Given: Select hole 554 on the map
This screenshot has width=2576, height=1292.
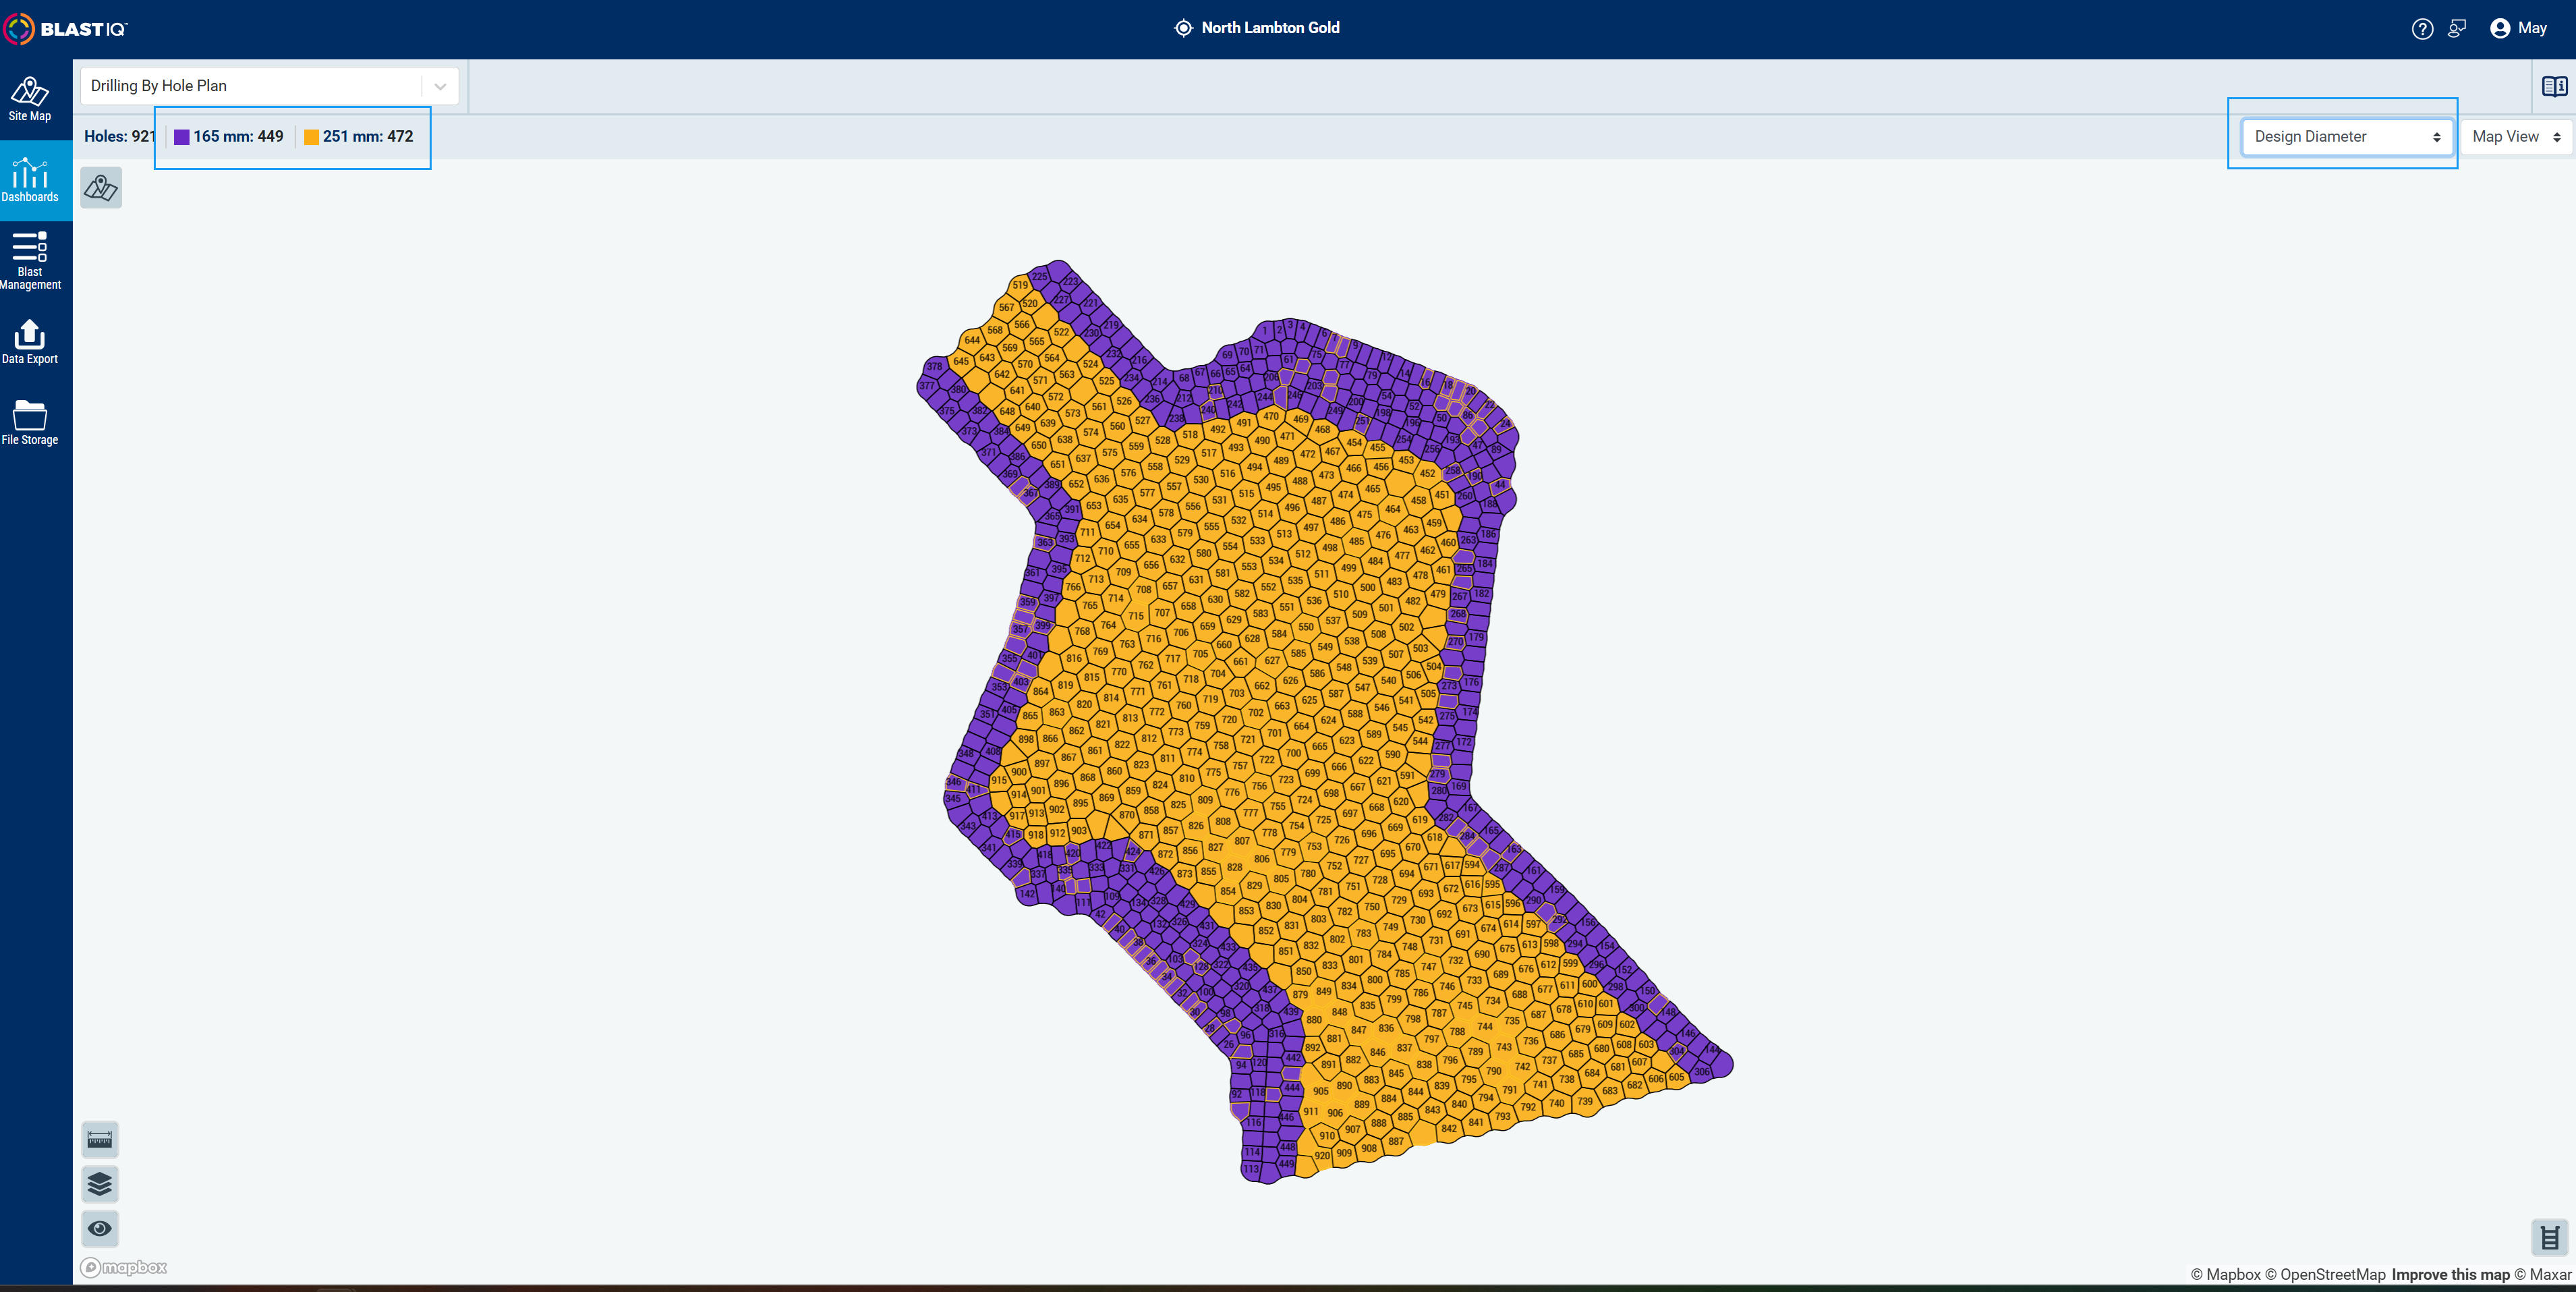Looking at the screenshot, I should (x=1230, y=546).
